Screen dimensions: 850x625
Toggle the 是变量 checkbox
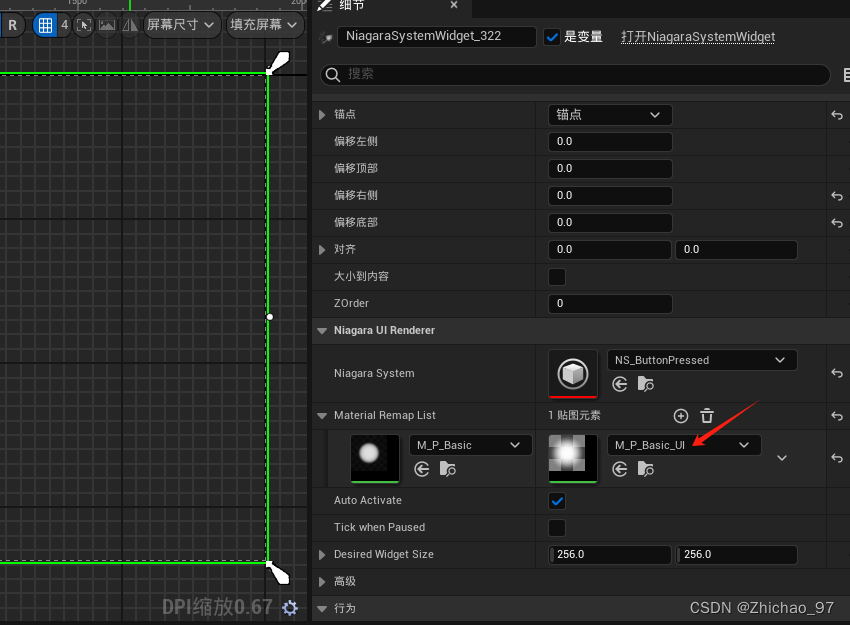click(x=552, y=36)
